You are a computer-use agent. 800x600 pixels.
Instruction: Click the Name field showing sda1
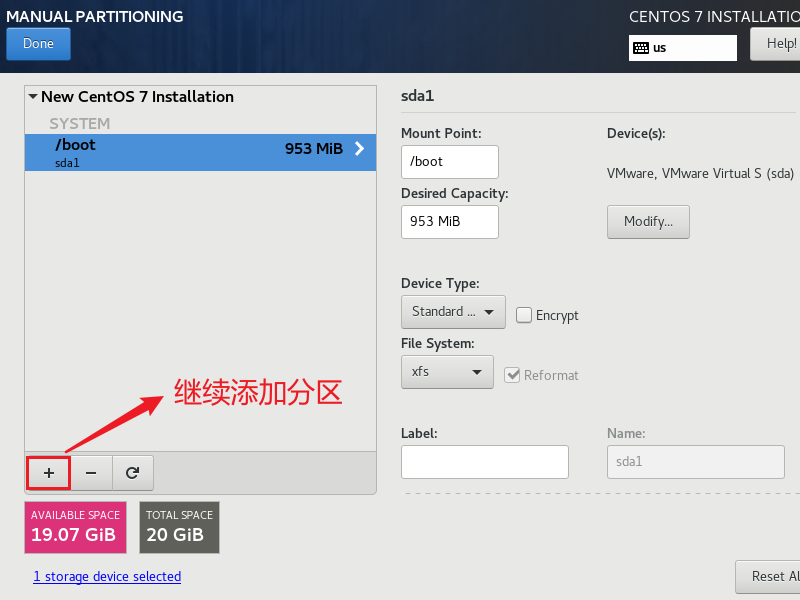(x=695, y=462)
